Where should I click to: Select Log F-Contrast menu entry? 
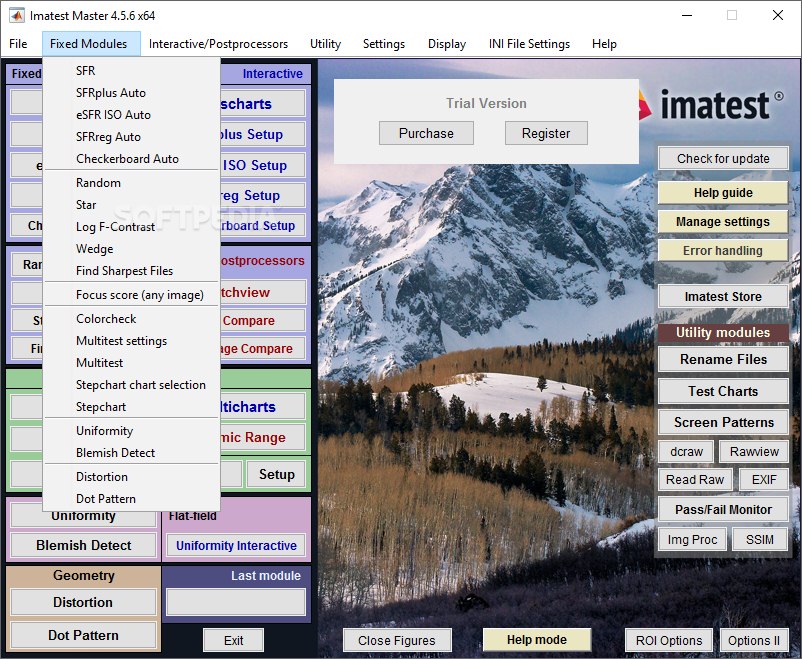[x=132, y=227]
